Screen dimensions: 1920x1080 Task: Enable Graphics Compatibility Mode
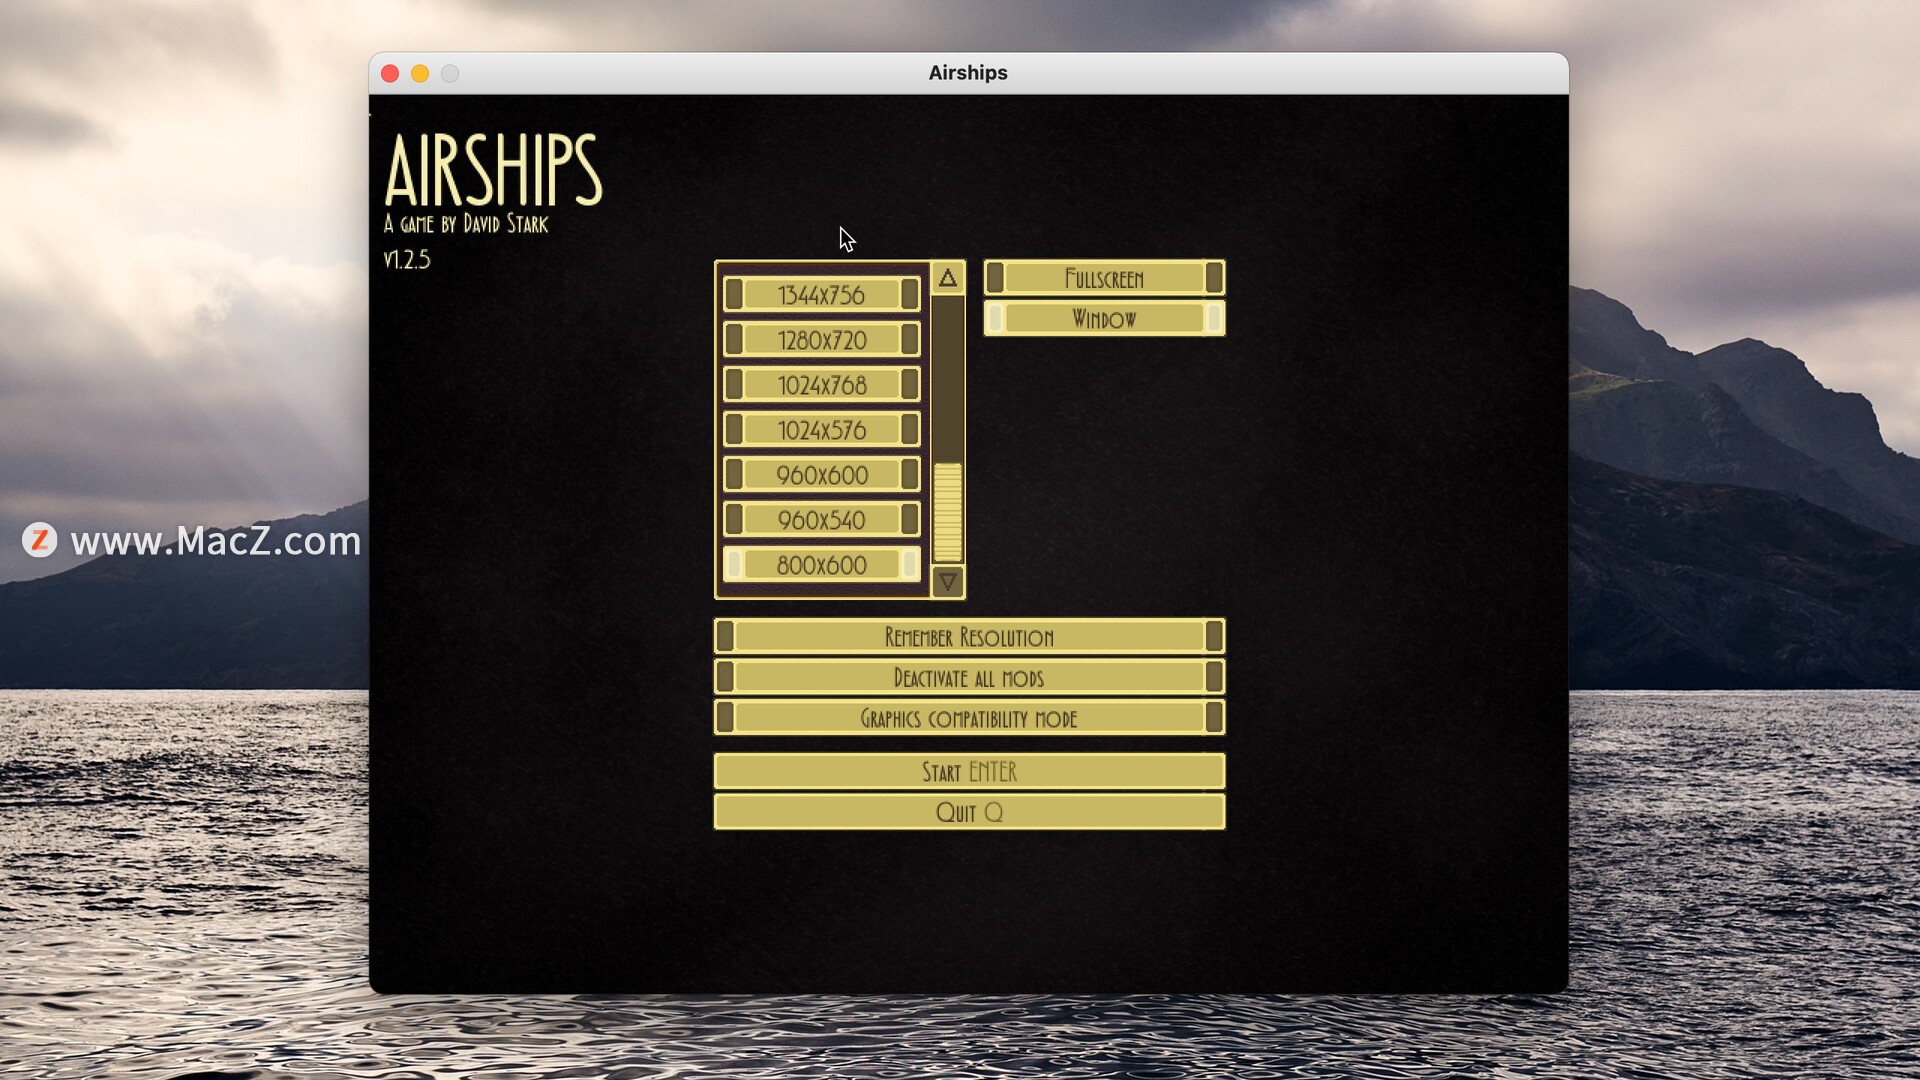click(969, 717)
